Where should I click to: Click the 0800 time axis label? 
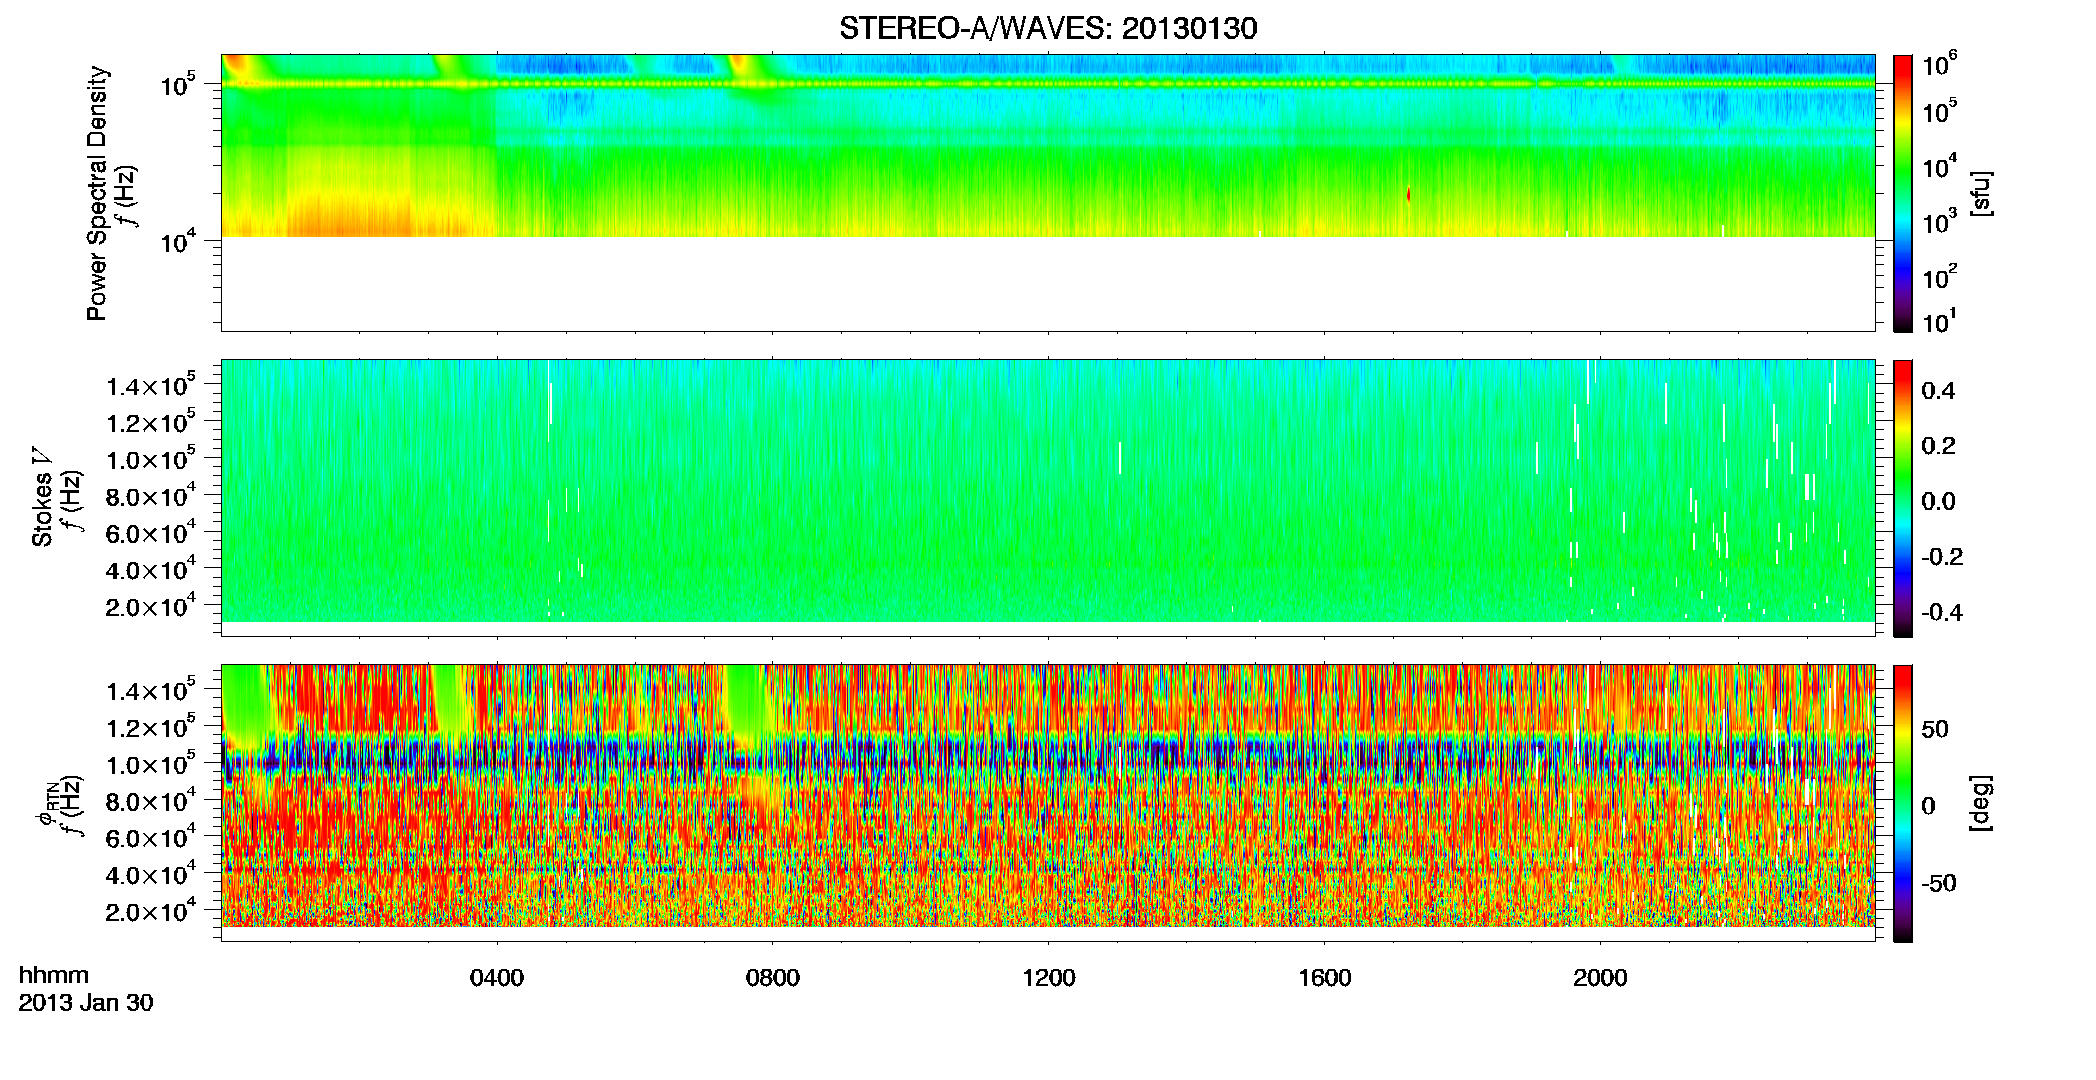(773, 978)
